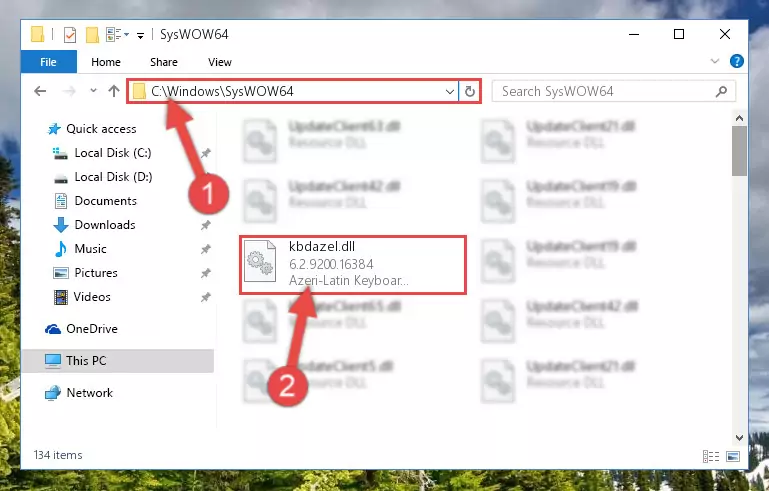Image resolution: width=769 pixels, height=491 pixels.
Task: Click the search magnifier icon
Action: 721,91
